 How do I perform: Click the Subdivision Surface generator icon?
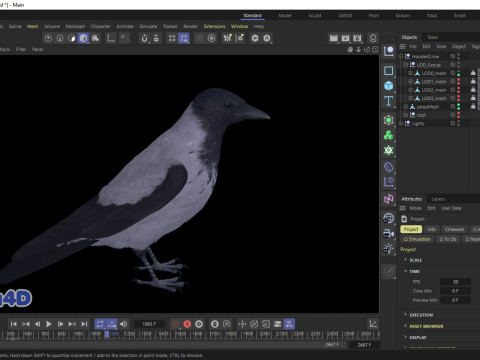389,120
